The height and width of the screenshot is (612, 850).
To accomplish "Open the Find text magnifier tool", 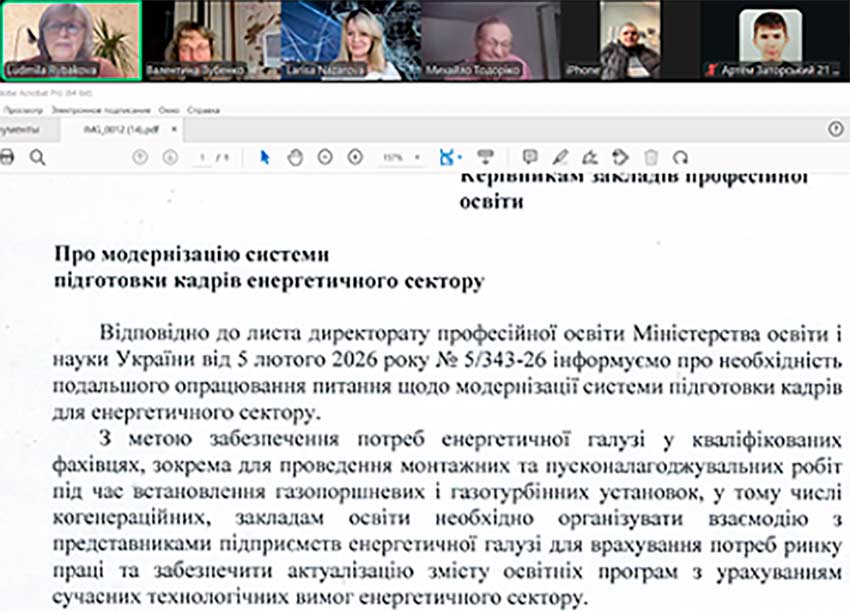I will coord(37,157).
